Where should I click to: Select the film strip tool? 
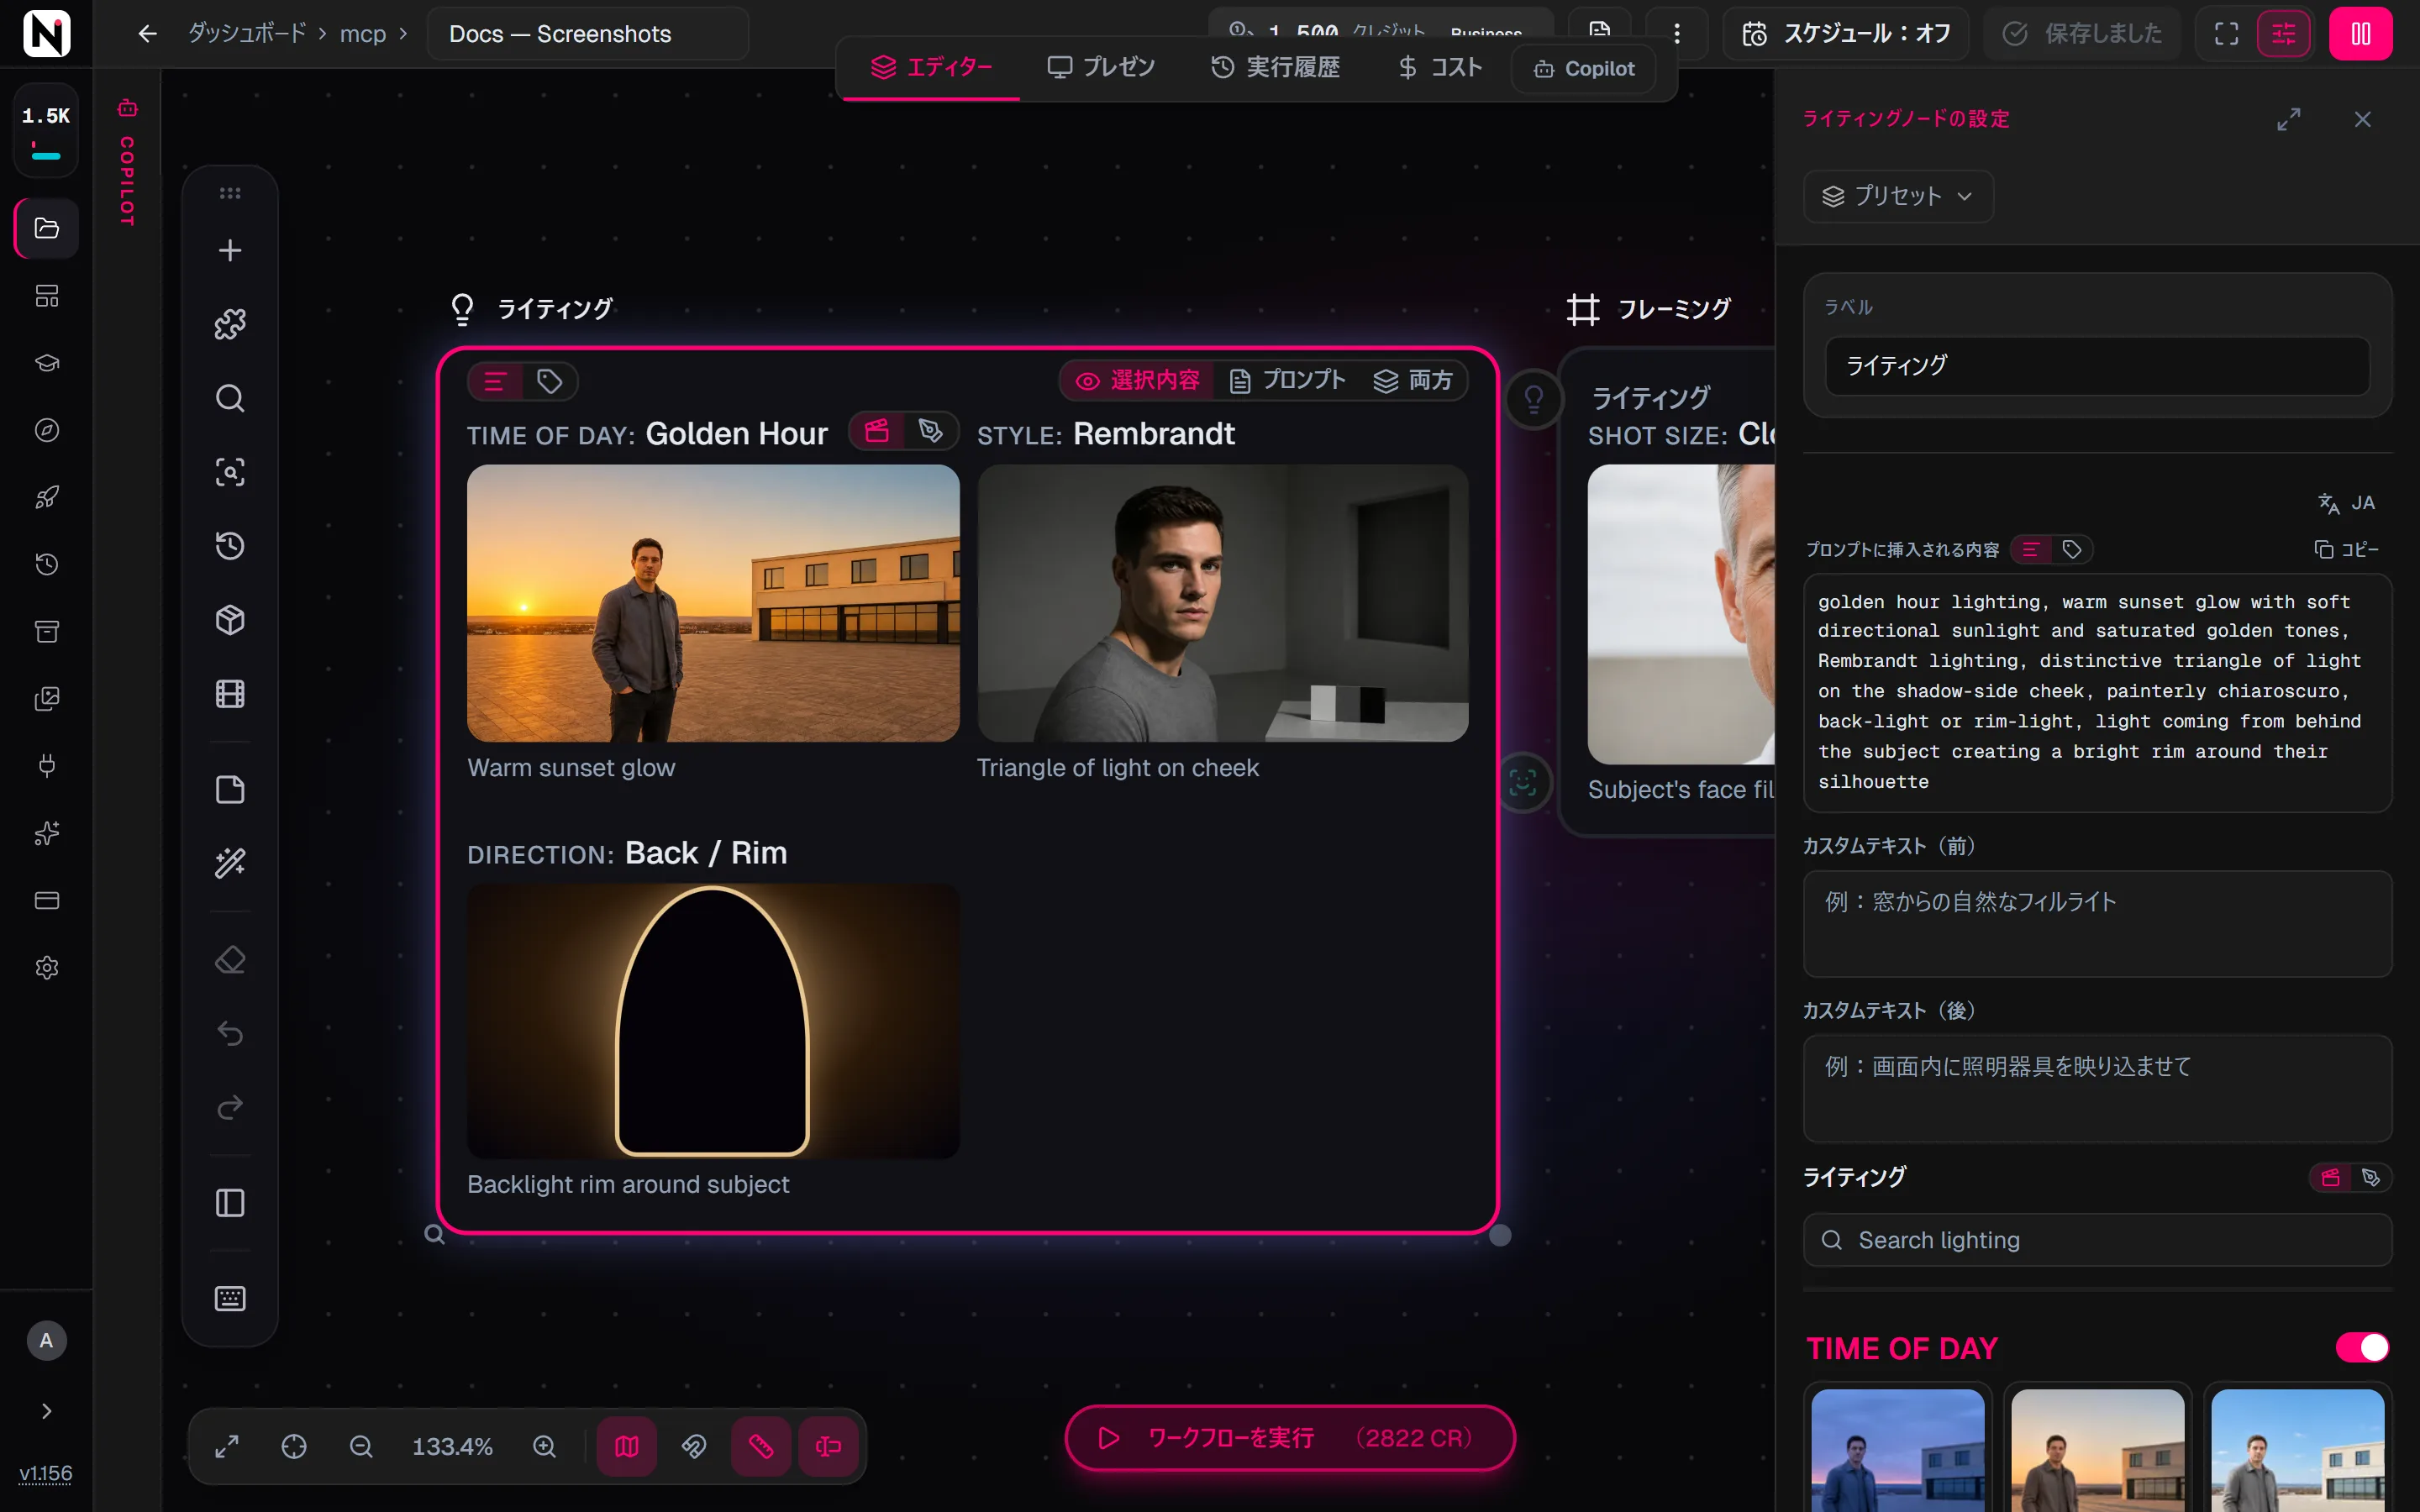point(230,694)
